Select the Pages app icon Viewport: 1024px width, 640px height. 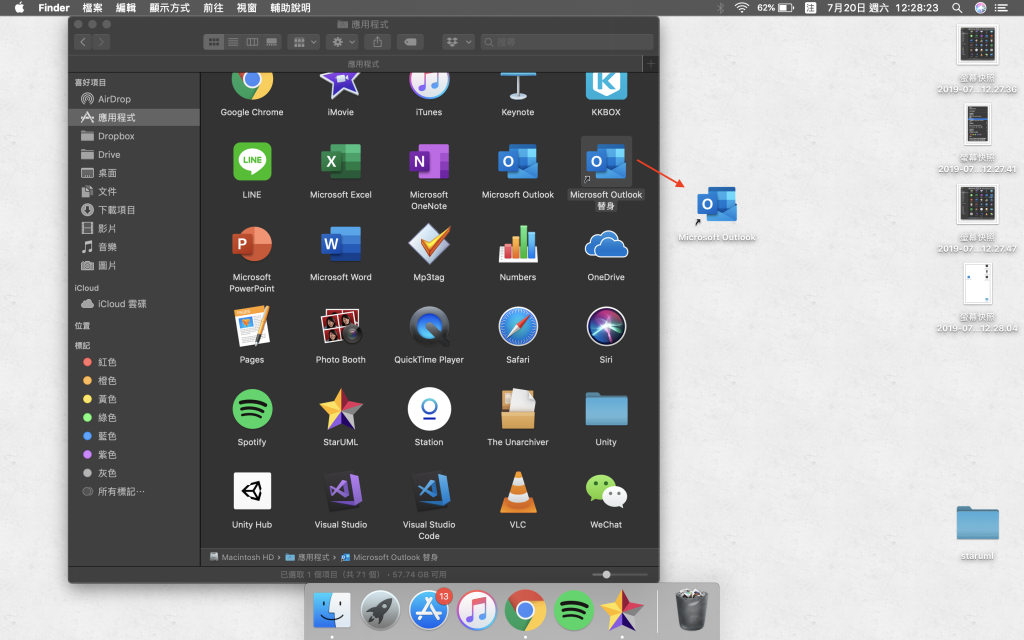click(252, 327)
